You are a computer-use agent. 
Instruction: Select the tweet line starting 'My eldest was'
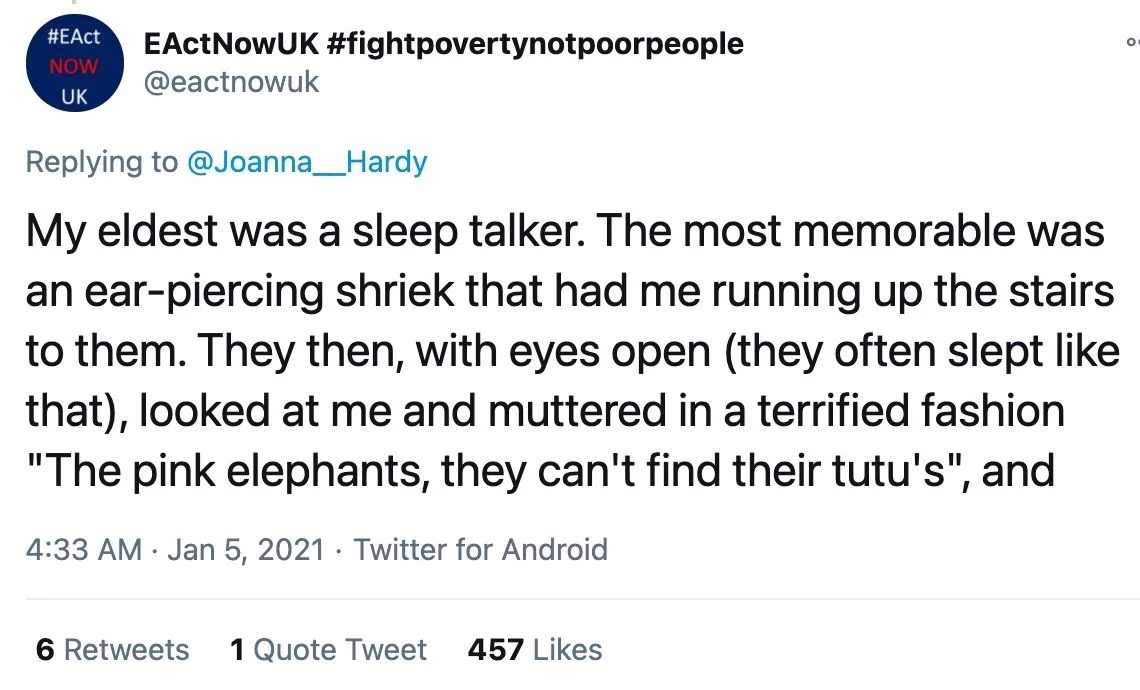pyautogui.click(x=565, y=231)
